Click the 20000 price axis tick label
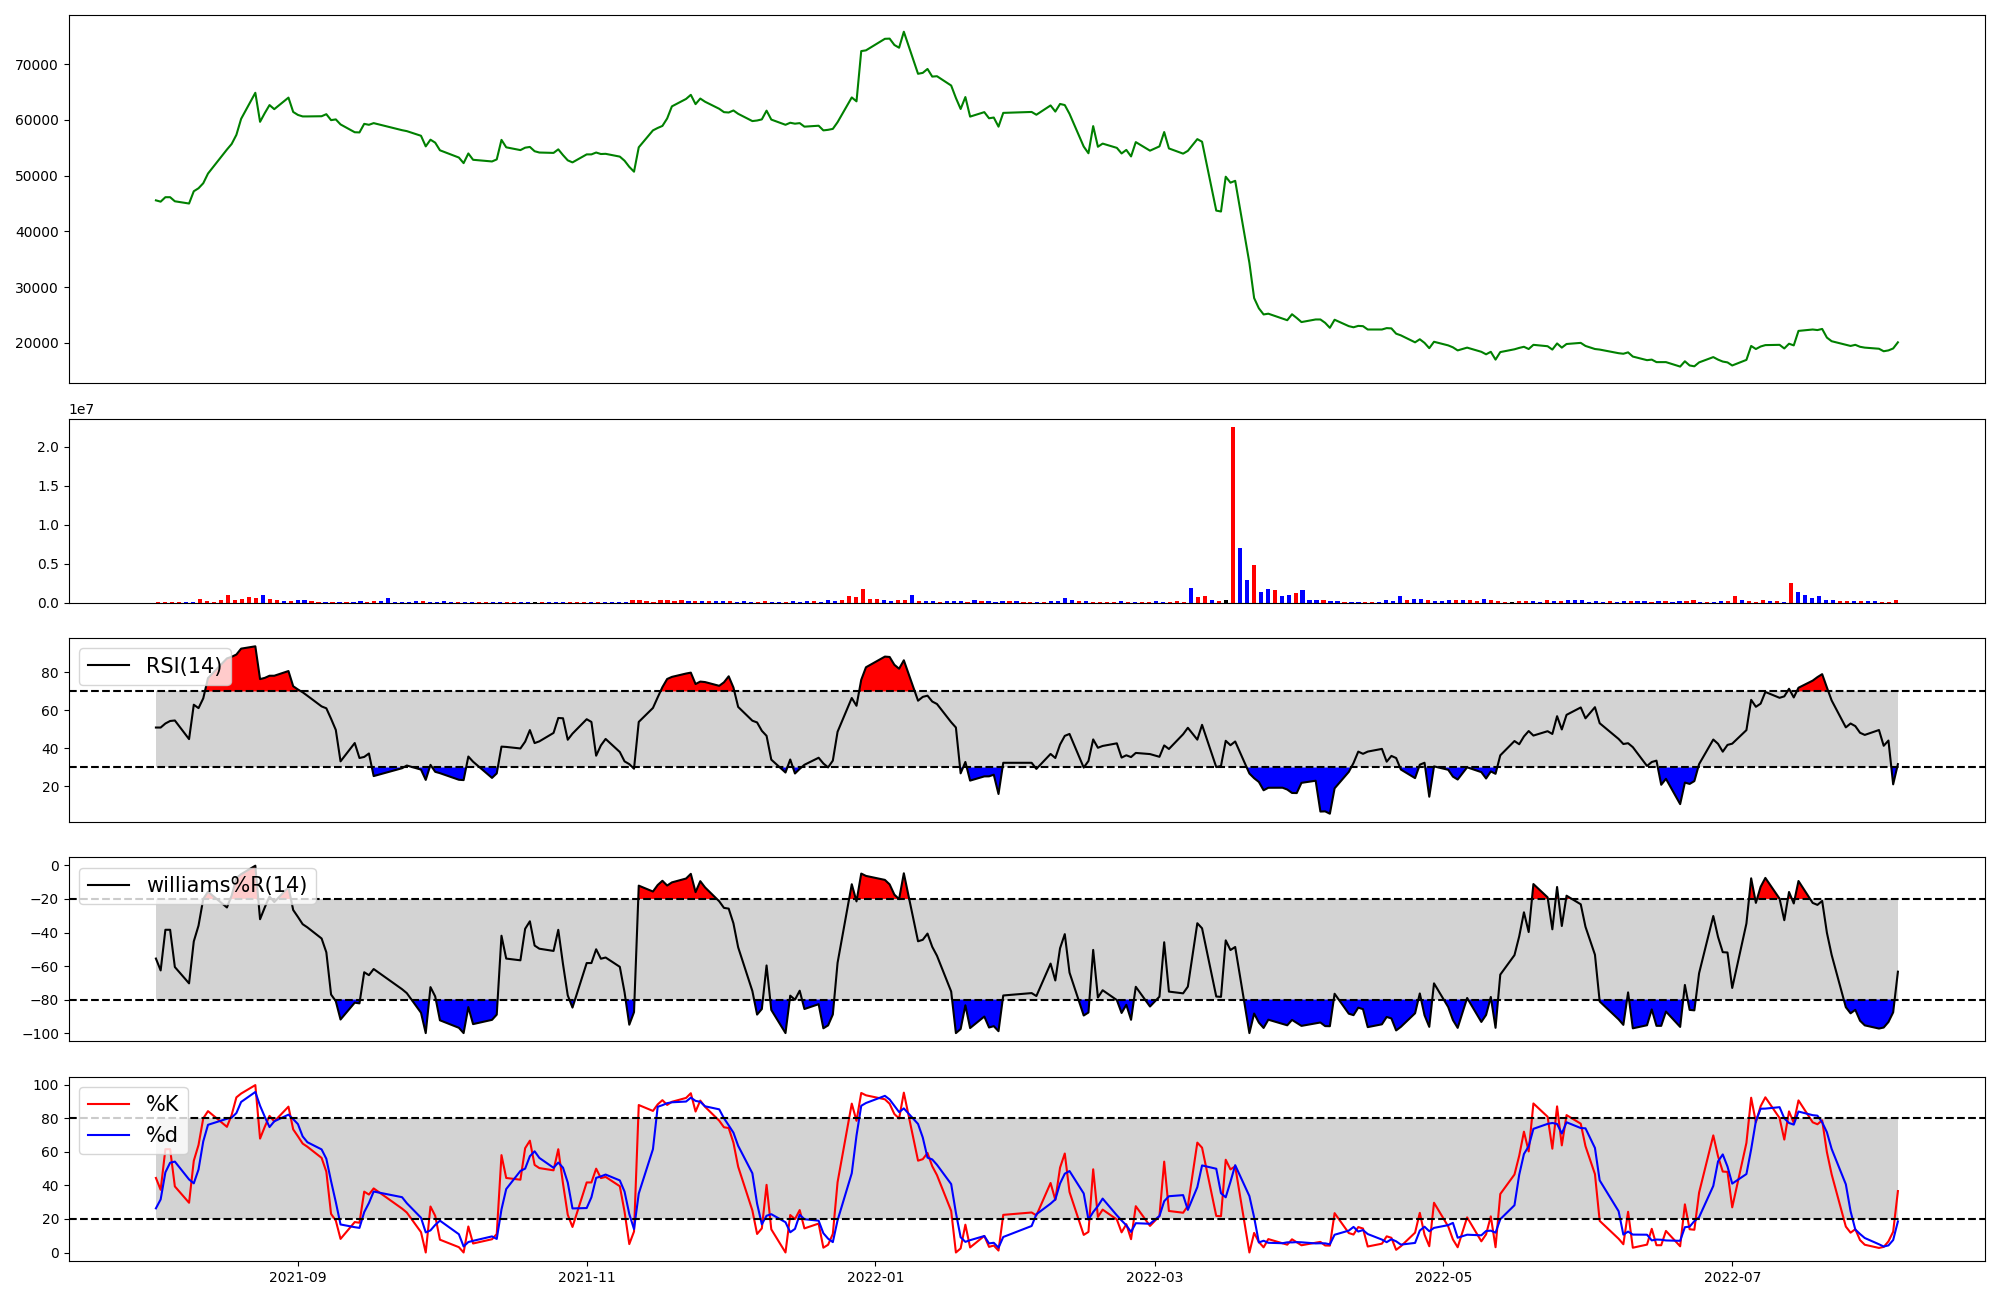The width and height of the screenshot is (2000, 1300). point(36,343)
